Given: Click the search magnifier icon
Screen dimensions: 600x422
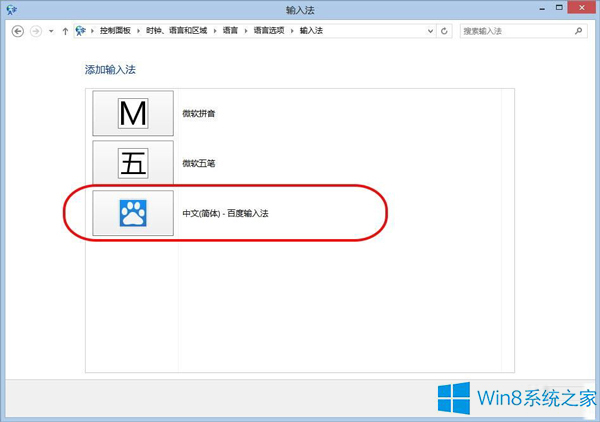Looking at the screenshot, I should click(x=579, y=31).
